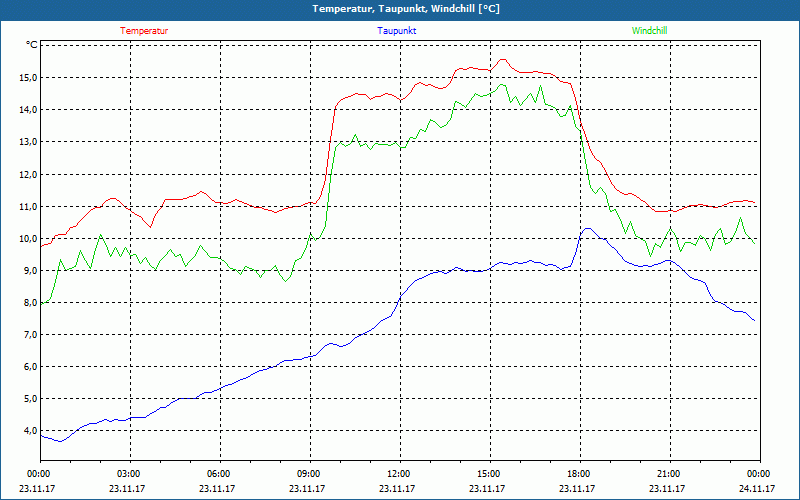Click the °C unit label on the axis
This screenshot has height=500, width=800.
(32, 45)
